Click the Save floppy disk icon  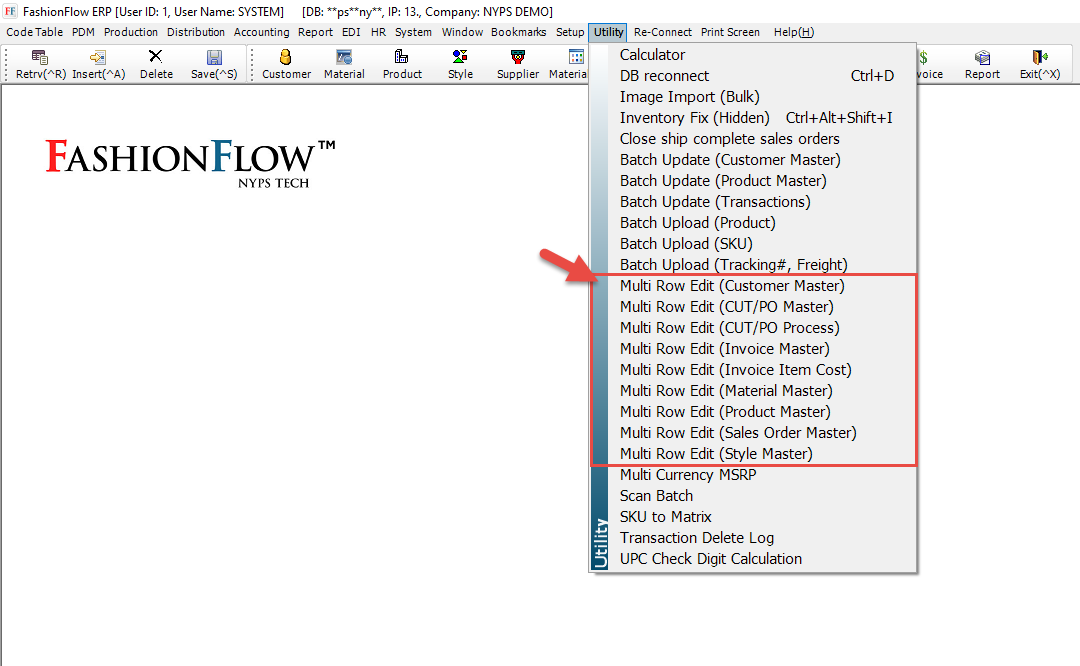tap(214, 58)
